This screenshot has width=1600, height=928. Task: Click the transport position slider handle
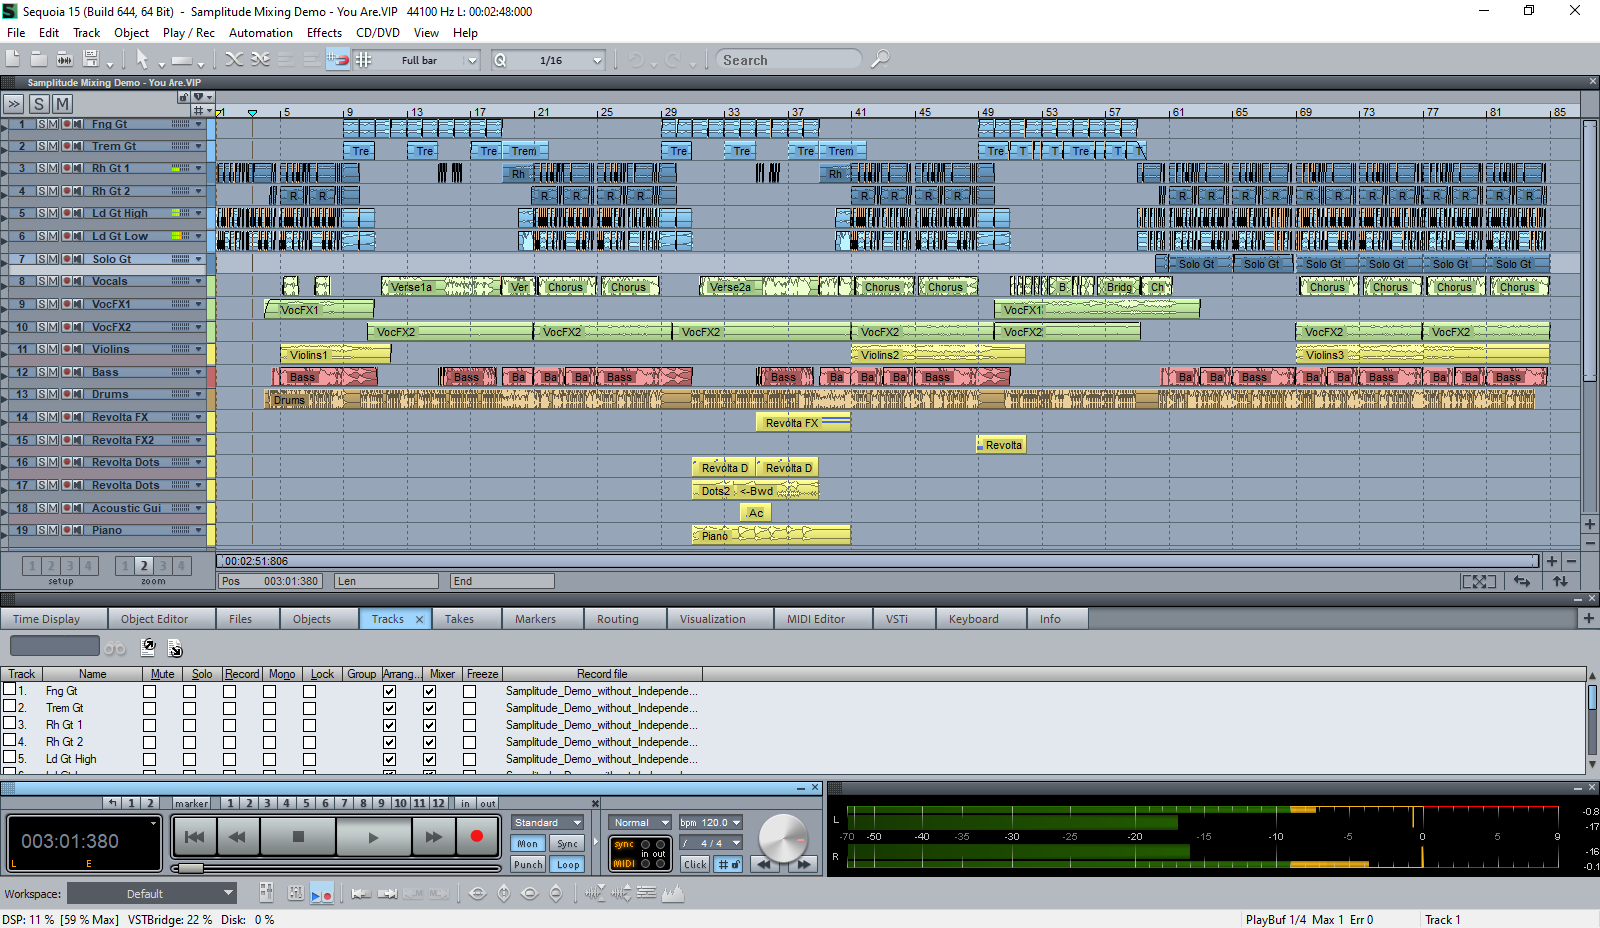190,868
